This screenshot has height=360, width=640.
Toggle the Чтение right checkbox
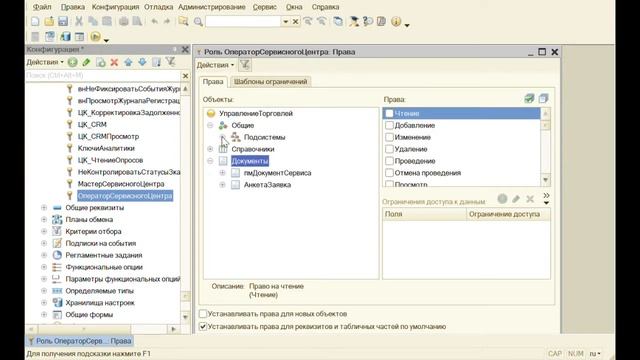coord(389,113)
